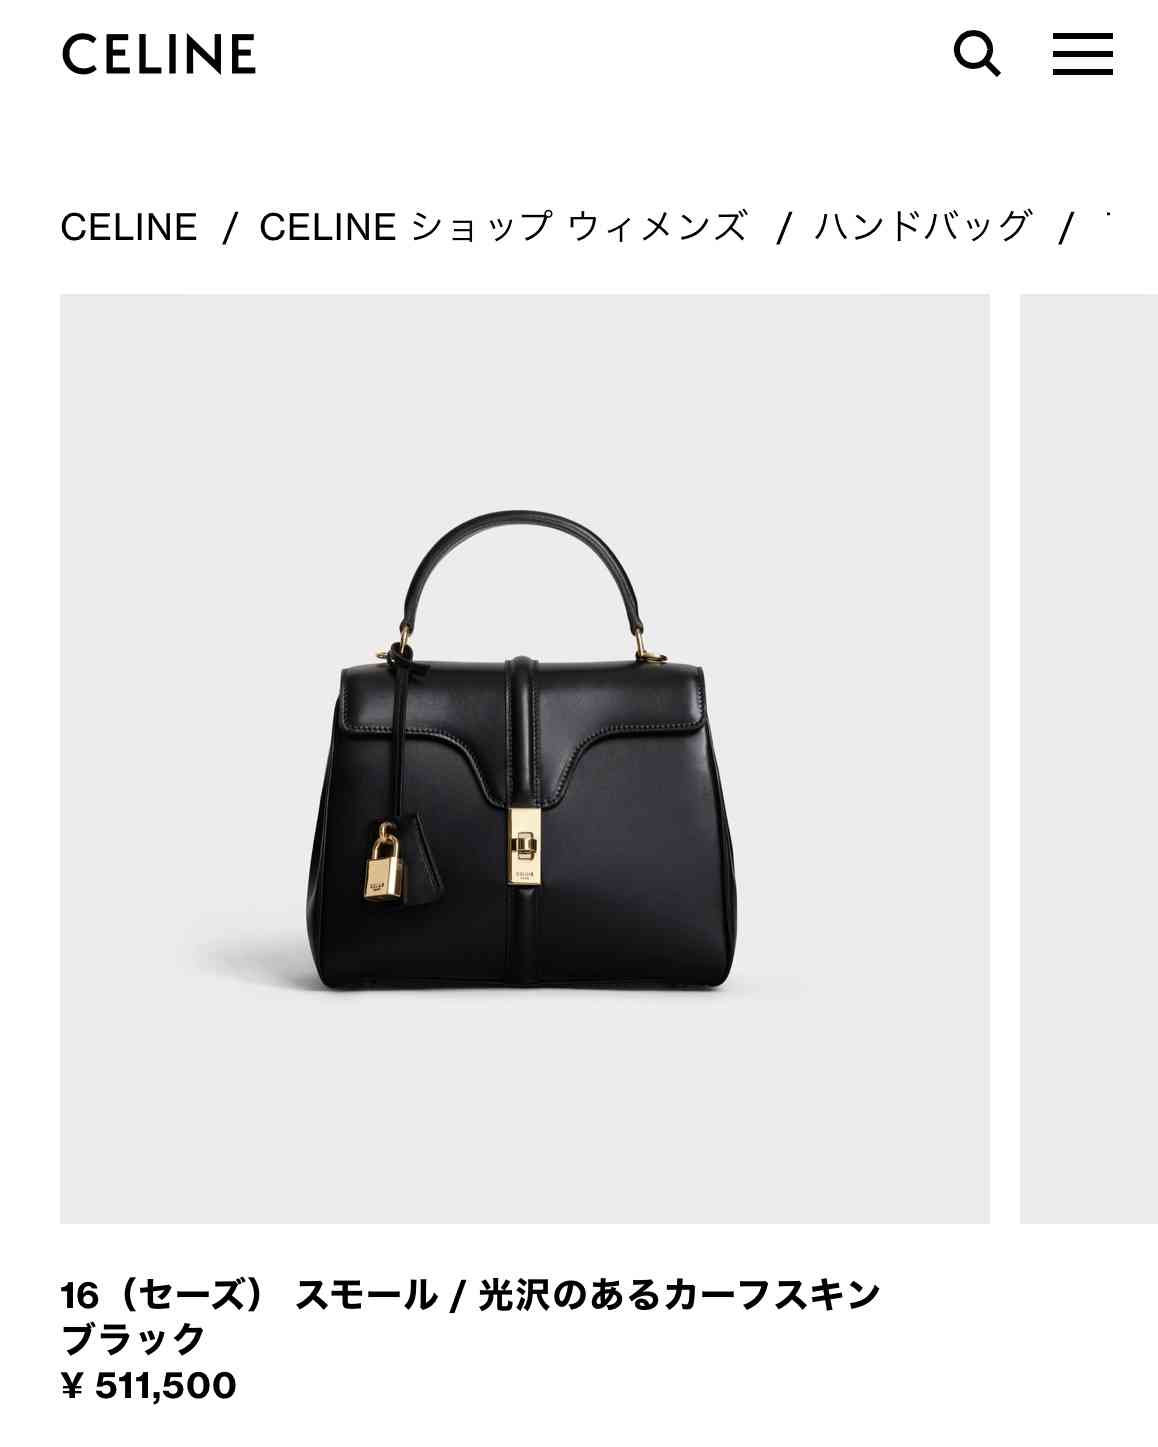This screenshot has width=1158, height=1447.
Task: Open the search magnifier icon
Action: (x=977, y=54)
